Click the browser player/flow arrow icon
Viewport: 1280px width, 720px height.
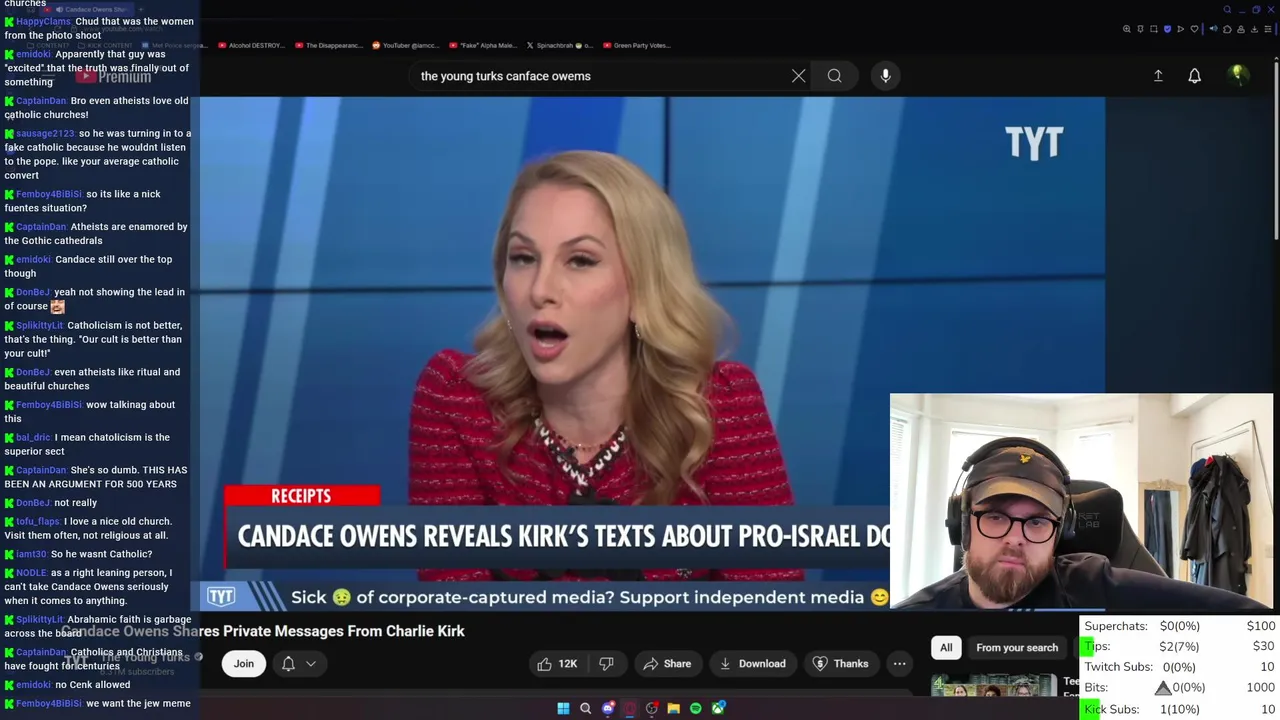[1180, 29]
